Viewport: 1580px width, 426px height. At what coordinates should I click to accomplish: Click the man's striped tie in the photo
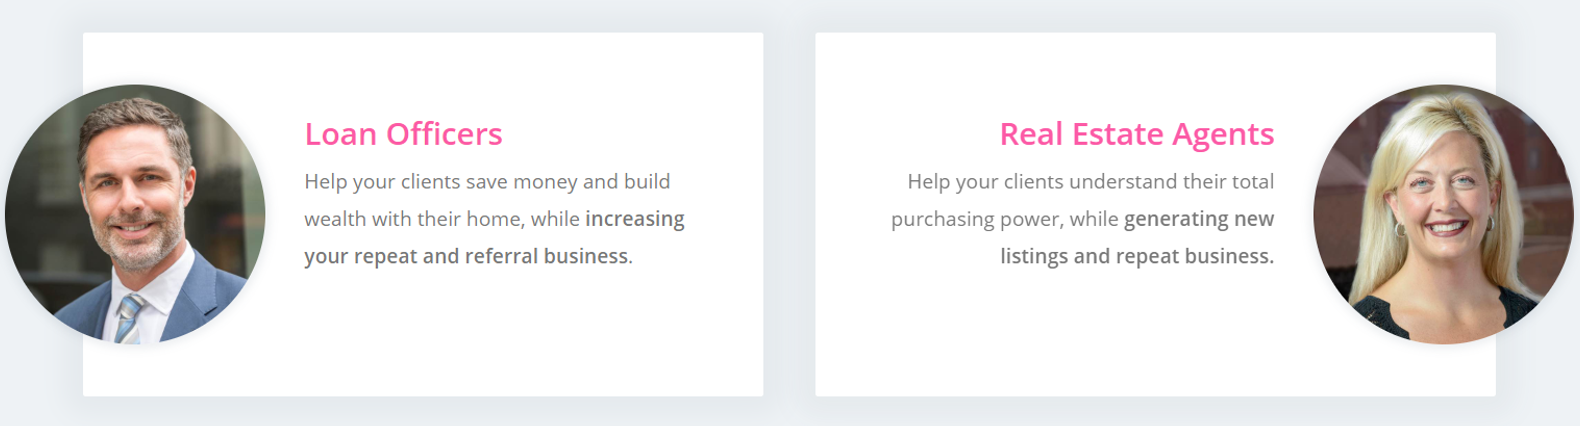tap(129, 318)
